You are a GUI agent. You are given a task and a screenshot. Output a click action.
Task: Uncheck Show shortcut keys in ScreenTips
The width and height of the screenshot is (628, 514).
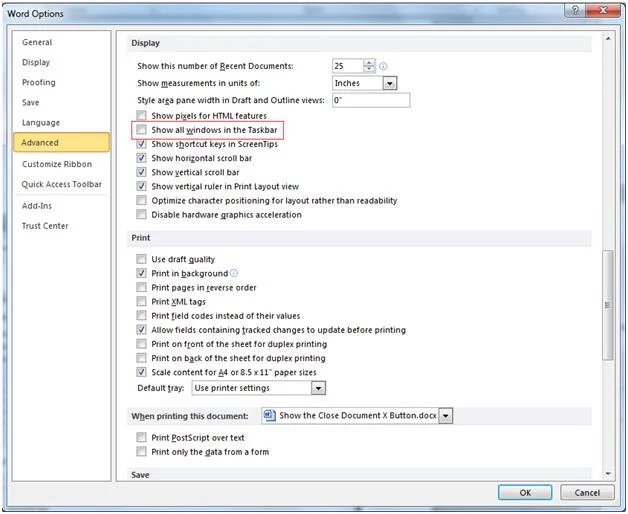pyautogui.click(x=141, y=144)
